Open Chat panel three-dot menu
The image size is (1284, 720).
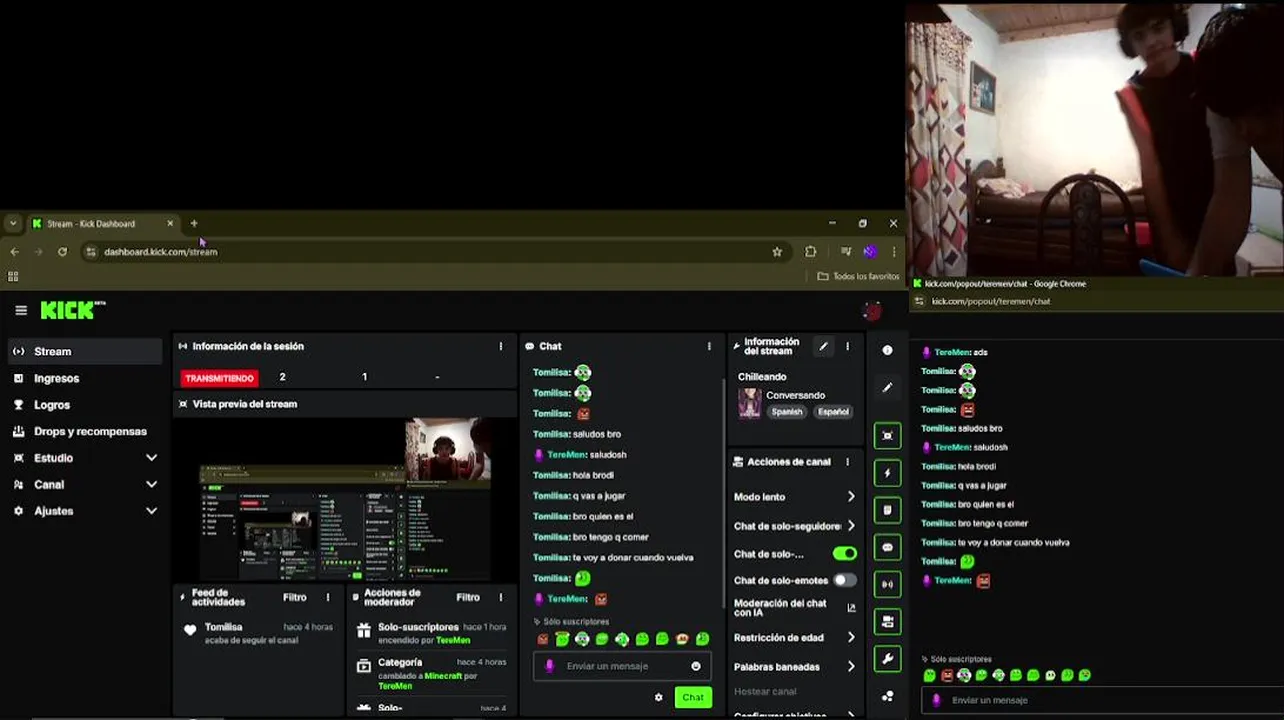[709, 346]
